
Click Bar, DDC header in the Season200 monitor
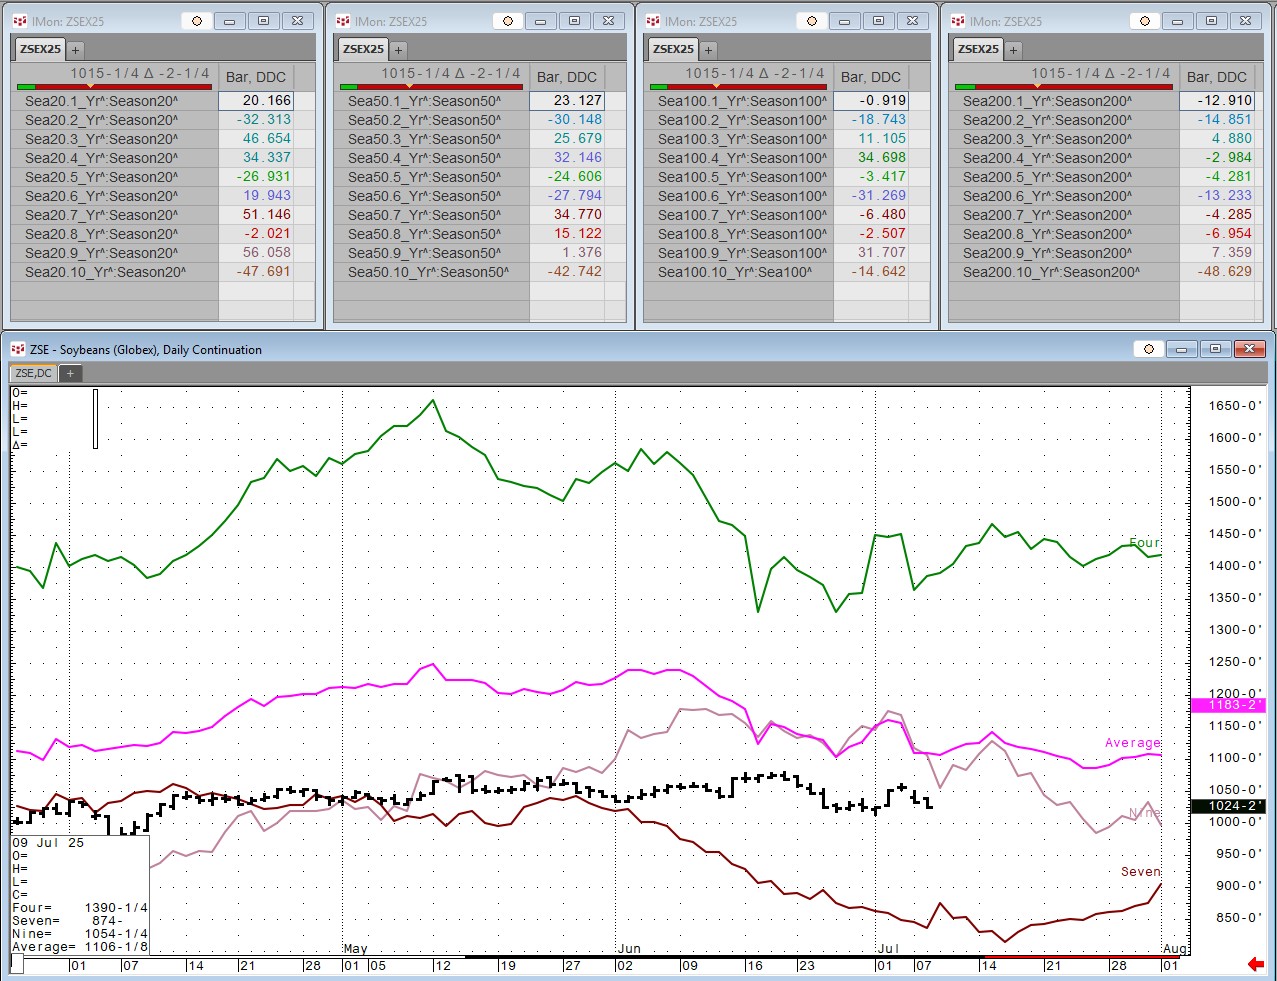[1216, 77]
